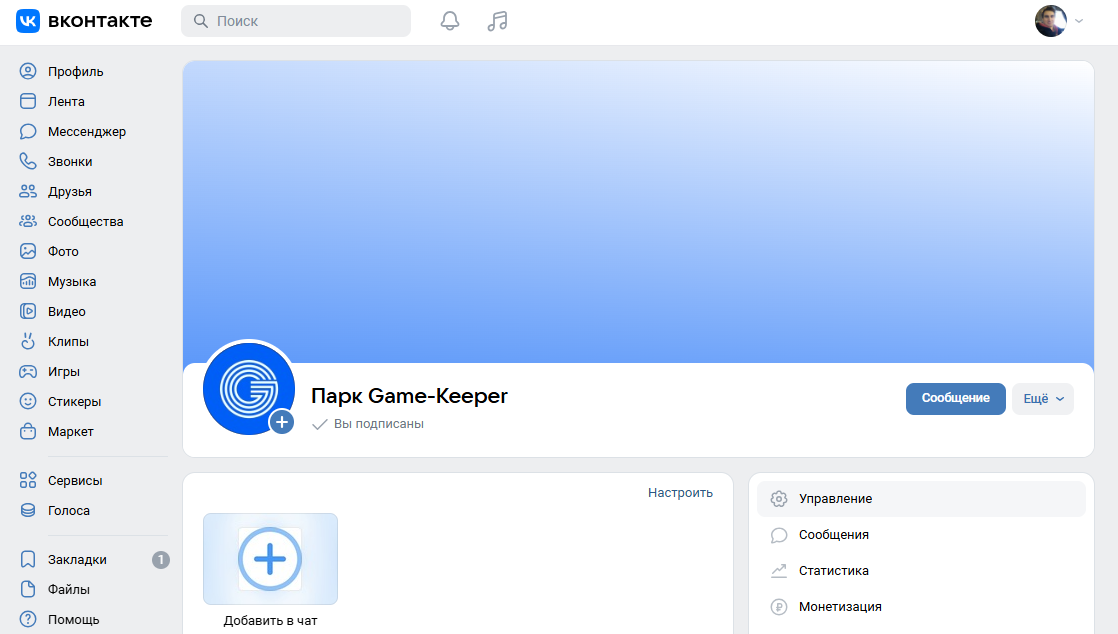Open notifications bell icon
This screenshot has height=634, width=1118.
[x=450, y=21]
